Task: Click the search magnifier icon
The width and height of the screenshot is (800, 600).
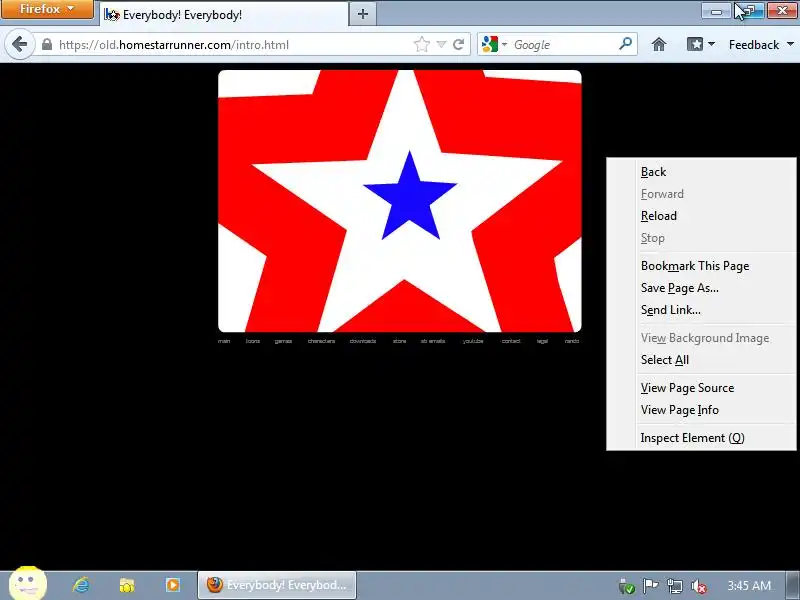Action: click(x=626, y=44)
